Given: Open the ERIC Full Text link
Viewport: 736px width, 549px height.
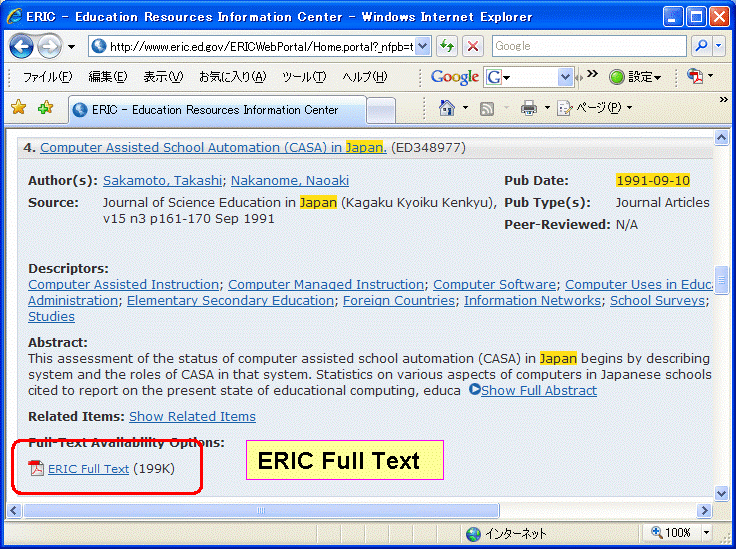Looking at the screenshot, I should (x=88, y=469).
